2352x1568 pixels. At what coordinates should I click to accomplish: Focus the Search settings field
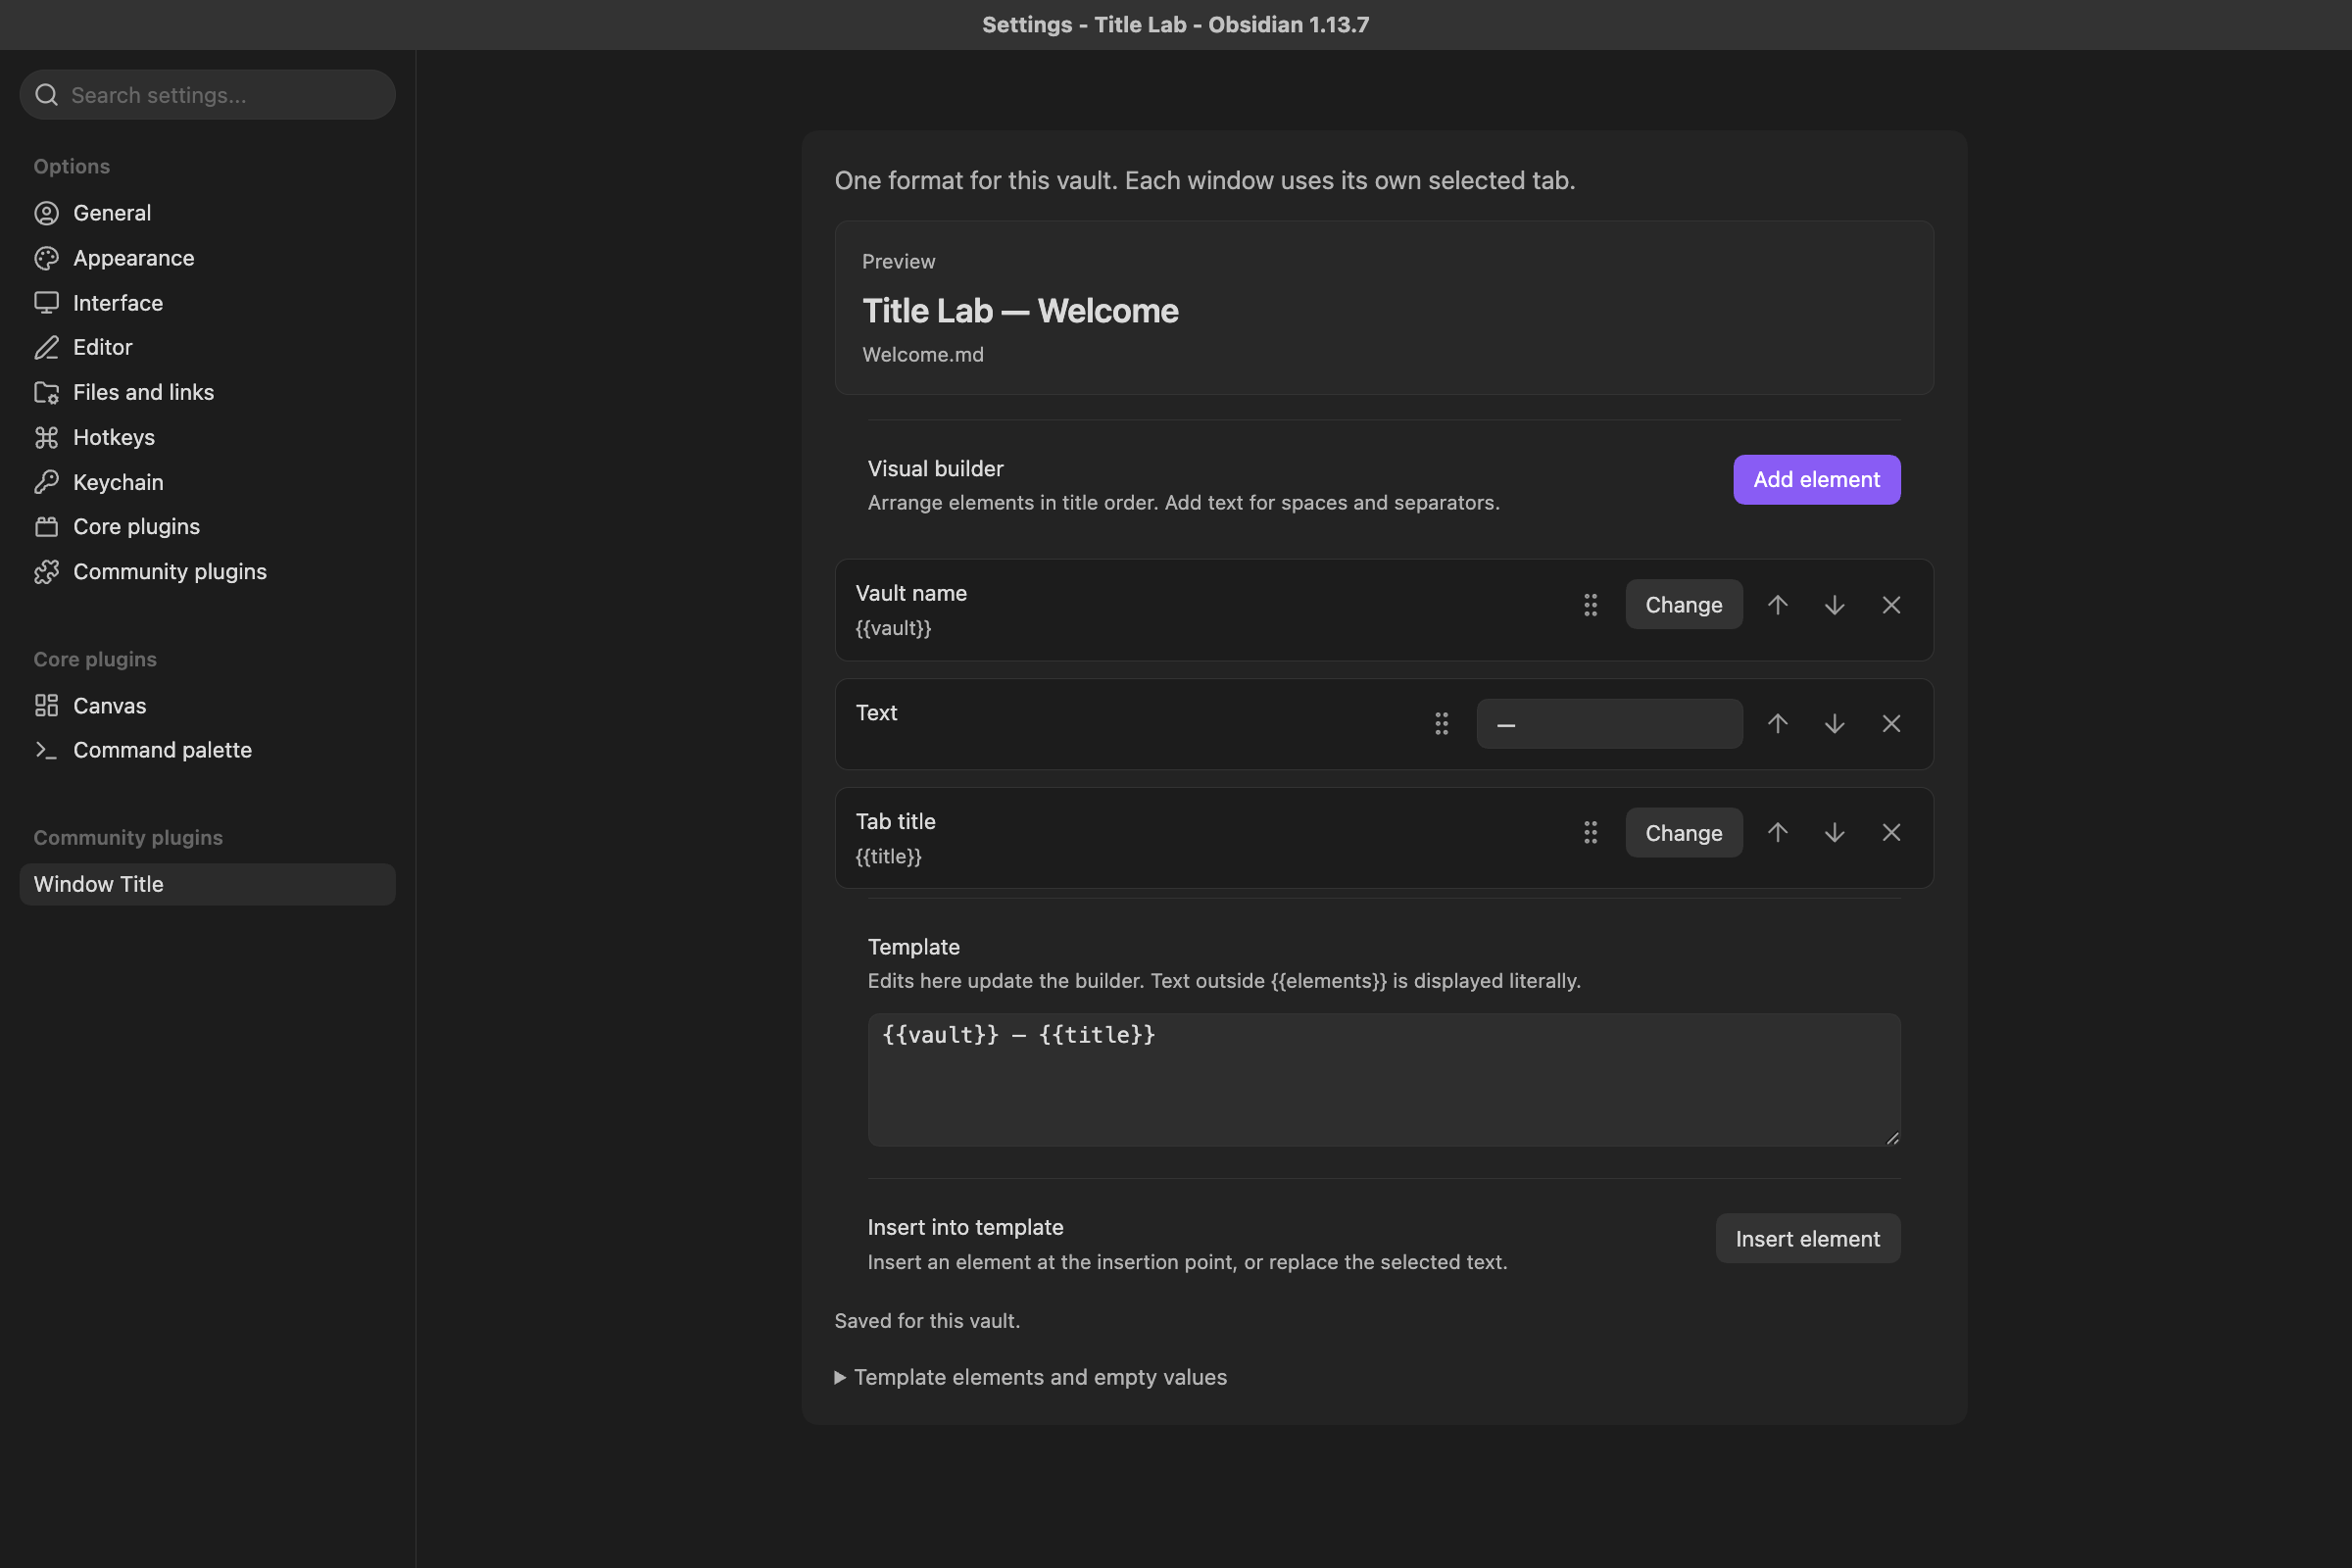[x=208, y=95]
